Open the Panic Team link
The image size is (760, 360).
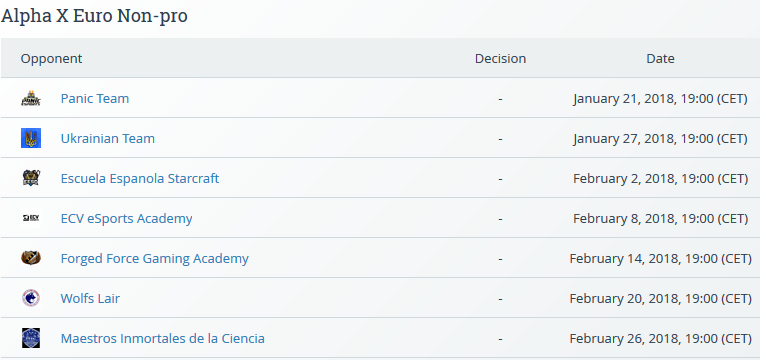[95, 98]
